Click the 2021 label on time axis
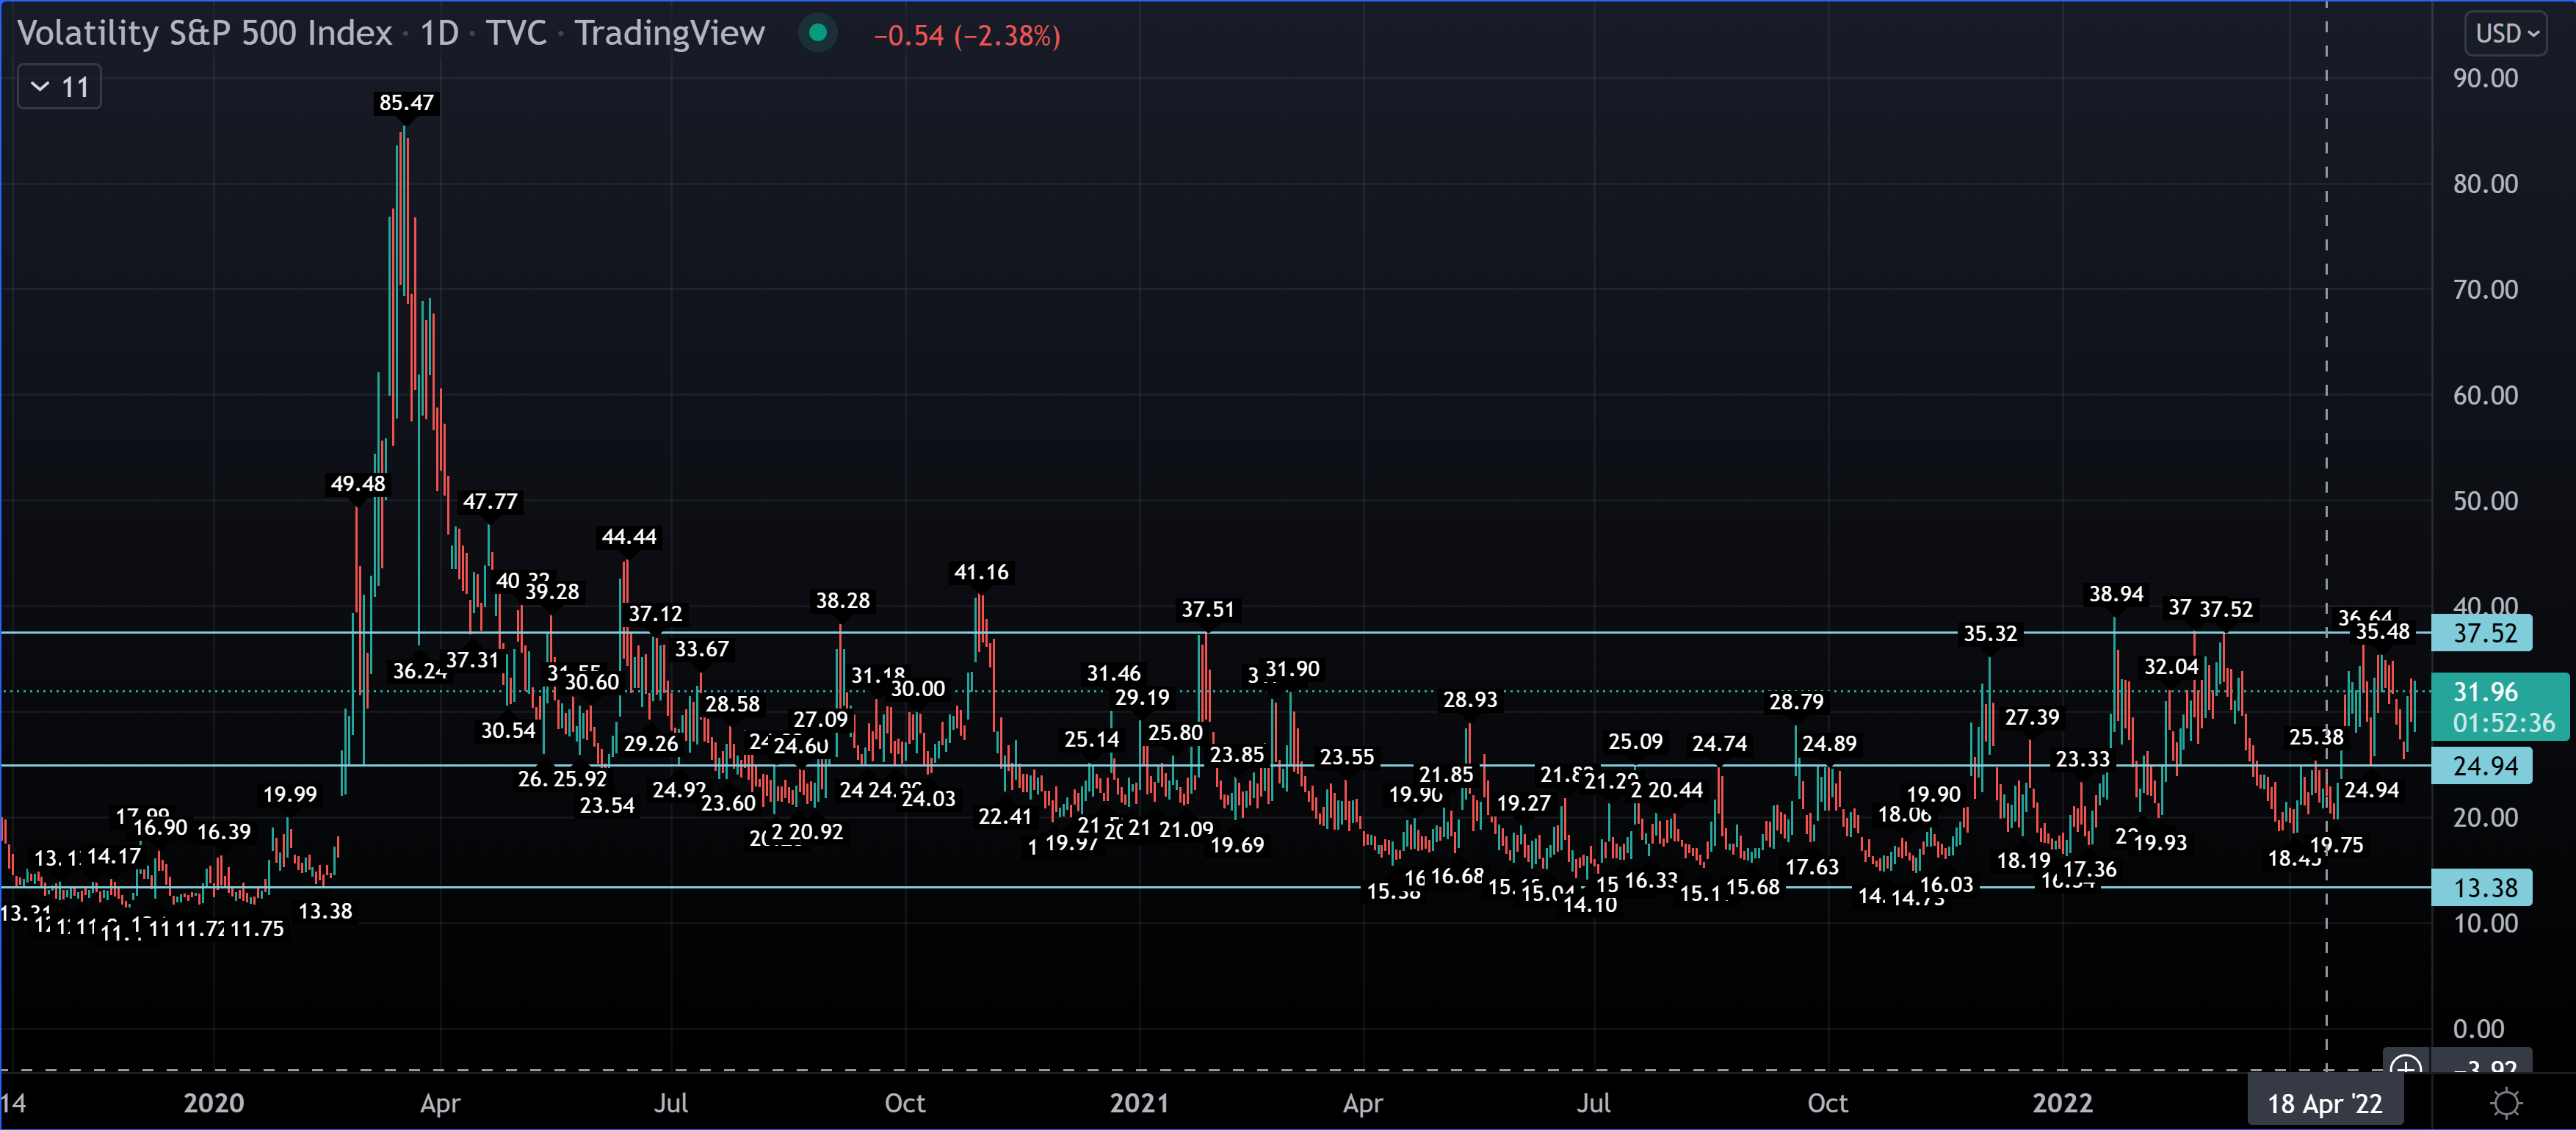Viewport: 2576px width, 1130px height. [1139, 1103]
